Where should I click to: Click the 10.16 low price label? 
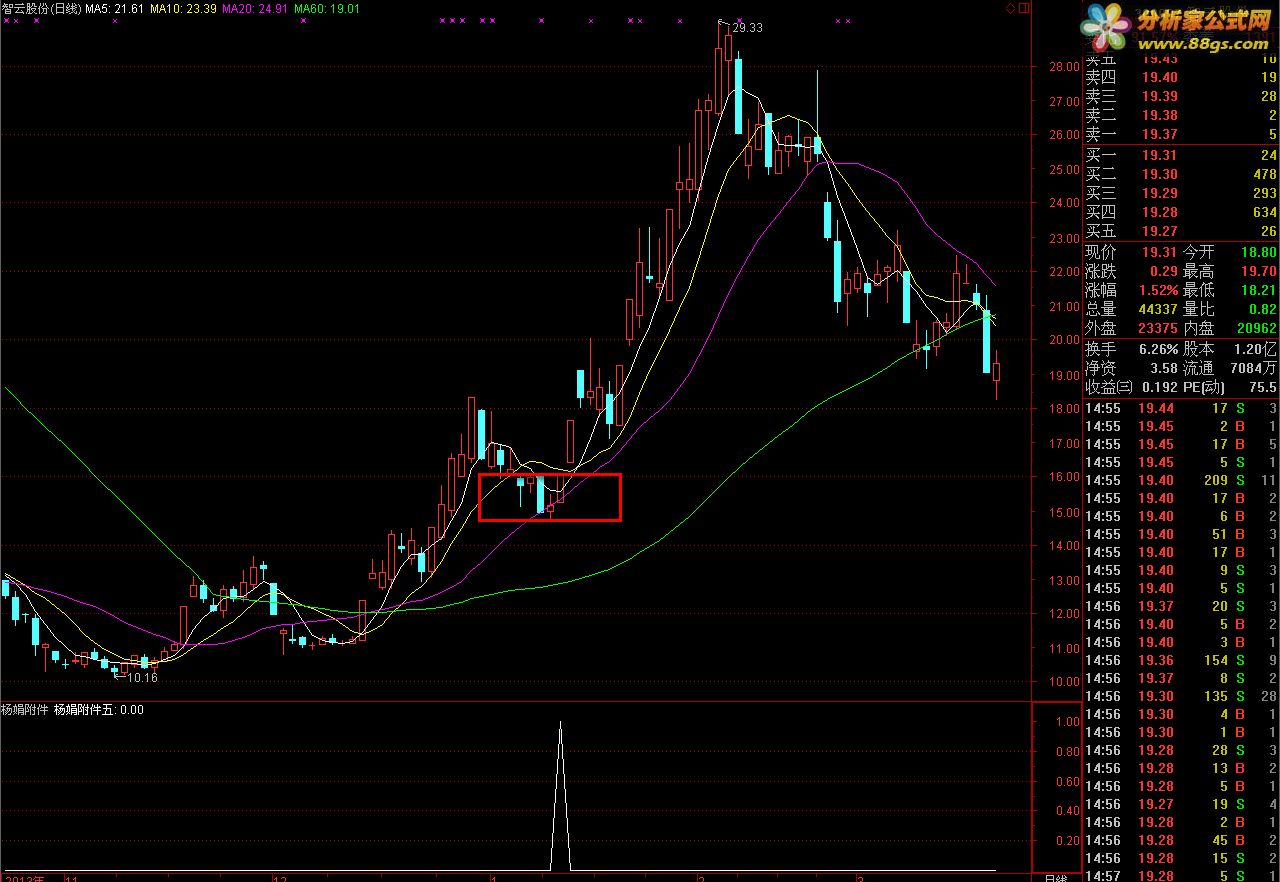141,677
